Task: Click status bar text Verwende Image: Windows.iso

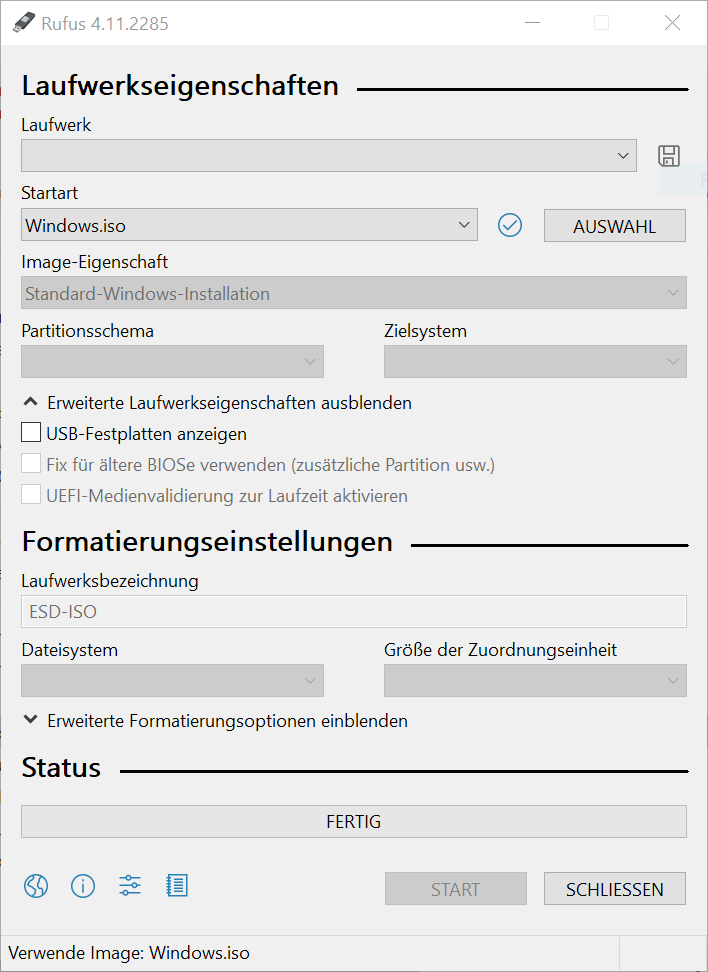Action: point(129,953)
